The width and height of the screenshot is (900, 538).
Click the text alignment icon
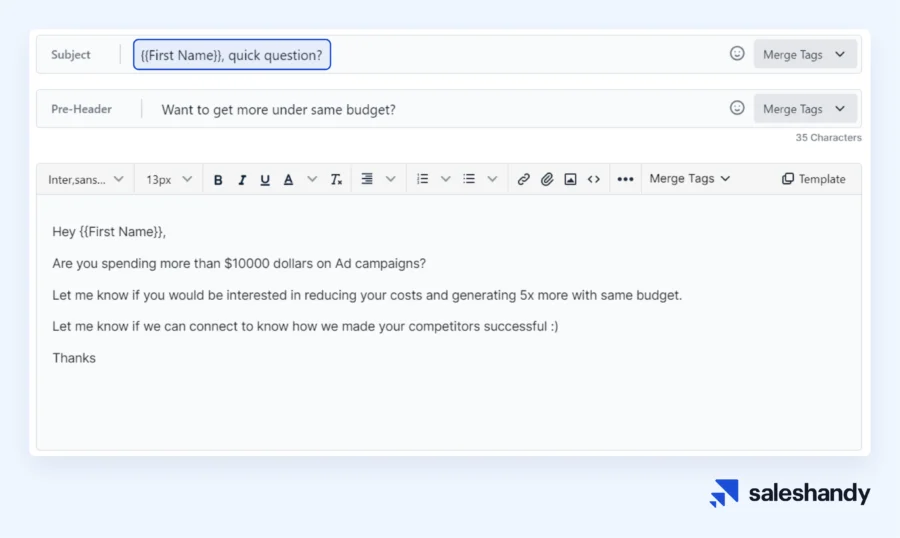pyautogui.click(x=367, y=179)
